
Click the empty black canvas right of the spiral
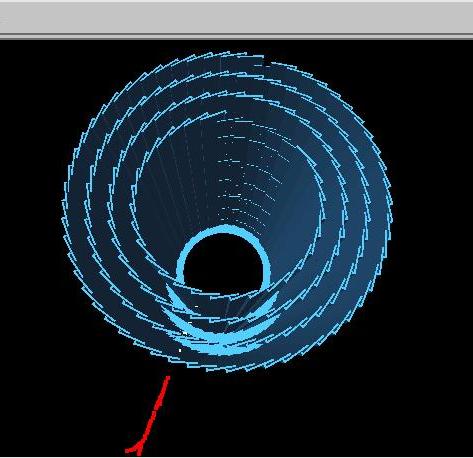tap(433, 233)
